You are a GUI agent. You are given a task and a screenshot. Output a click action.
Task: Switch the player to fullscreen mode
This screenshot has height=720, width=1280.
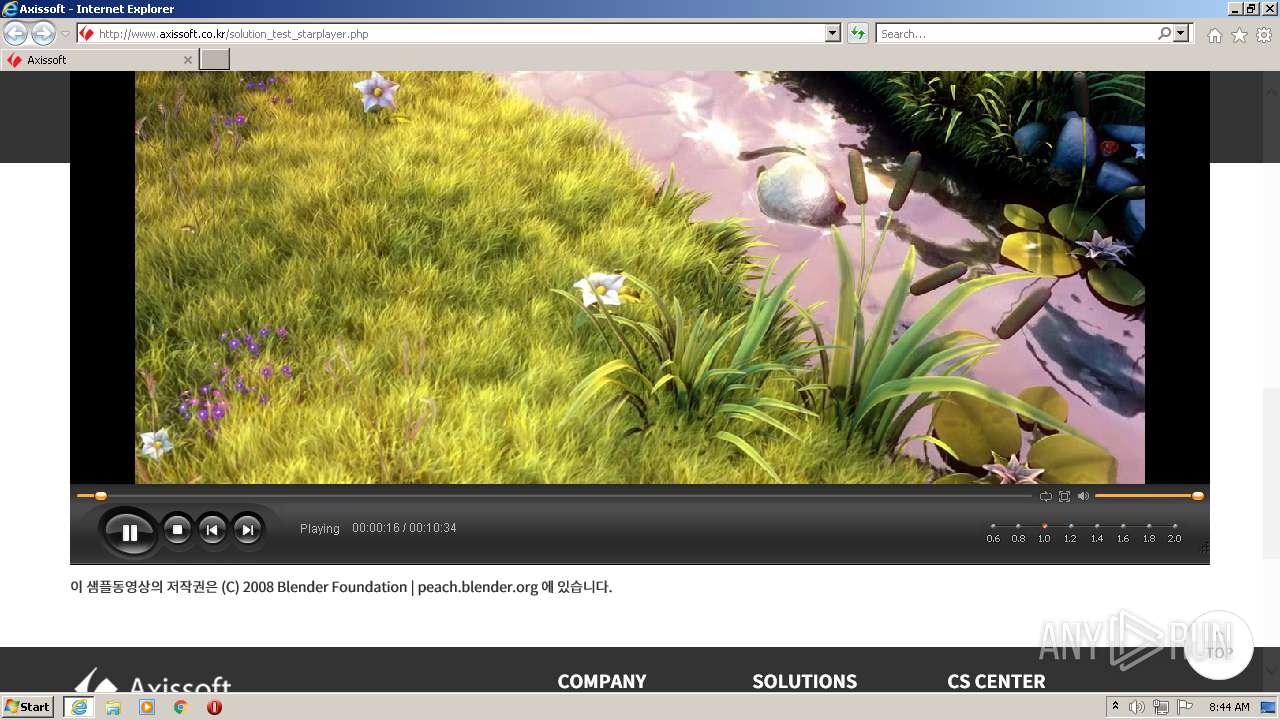1064,496
